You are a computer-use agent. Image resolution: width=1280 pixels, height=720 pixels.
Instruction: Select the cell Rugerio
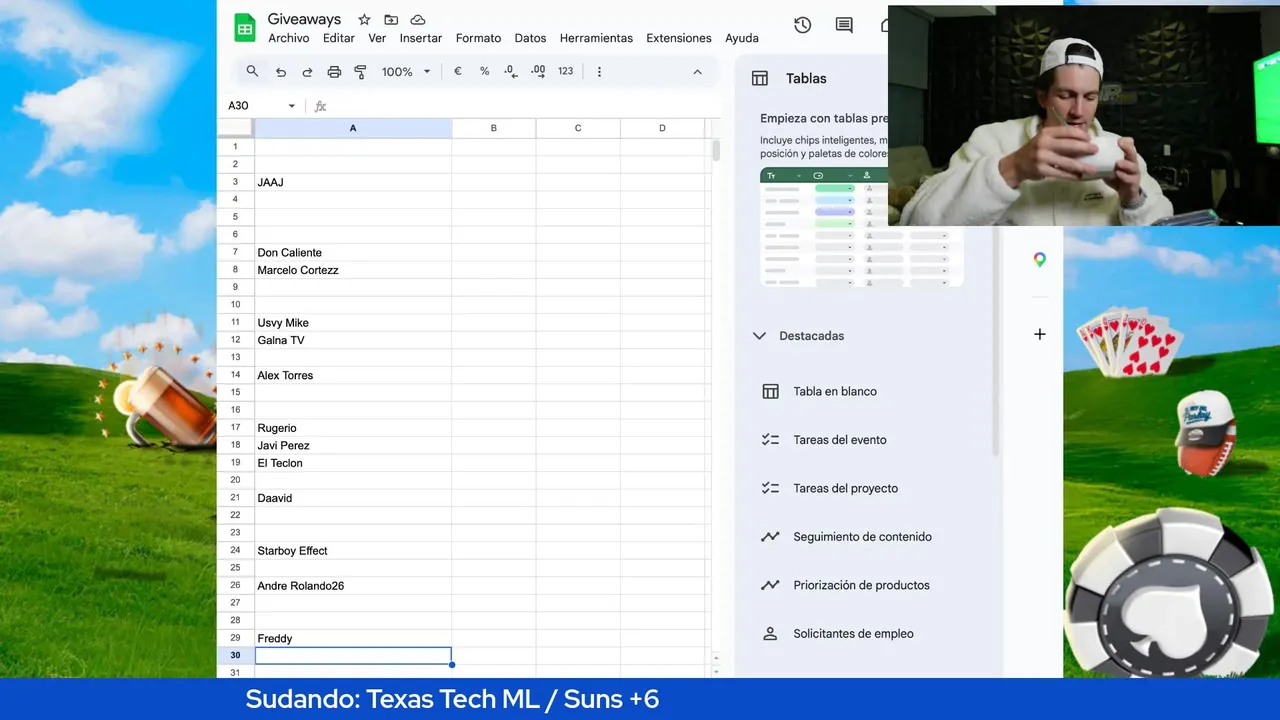(x=353, y=428)
